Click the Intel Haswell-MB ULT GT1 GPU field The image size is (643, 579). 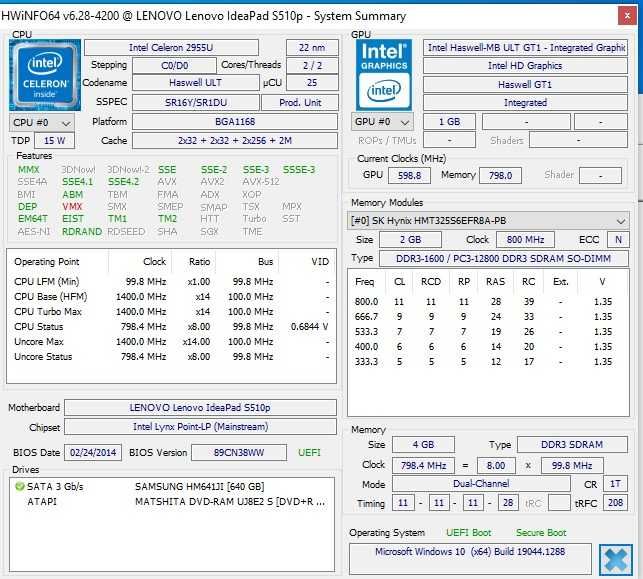[x=525, y=48]
